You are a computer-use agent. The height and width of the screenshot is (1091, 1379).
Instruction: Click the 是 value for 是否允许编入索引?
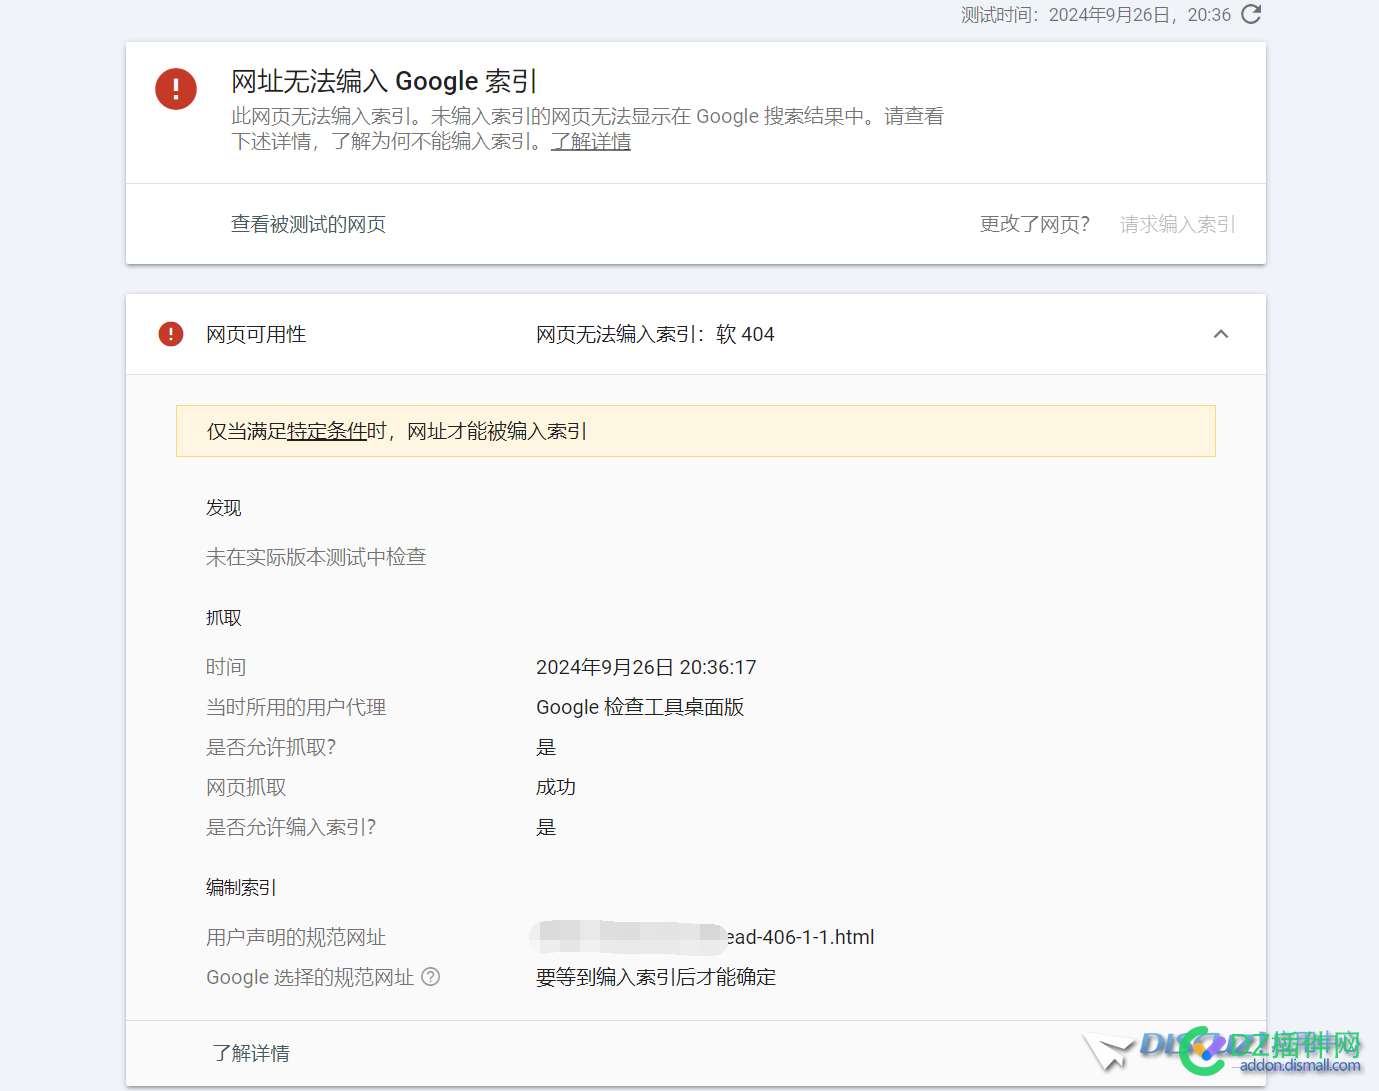tap(546, 827)
